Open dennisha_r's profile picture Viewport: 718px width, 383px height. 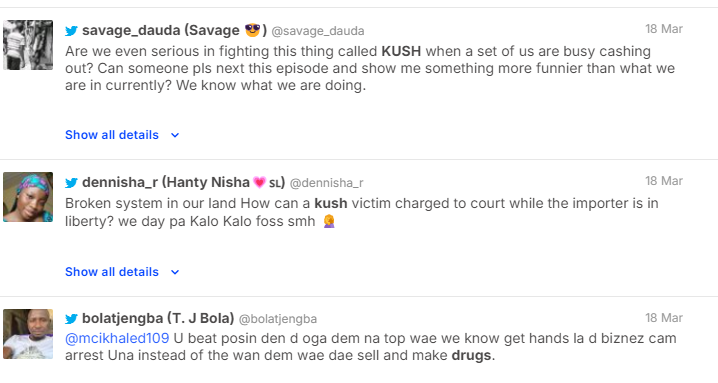click(x=28, y=197)
